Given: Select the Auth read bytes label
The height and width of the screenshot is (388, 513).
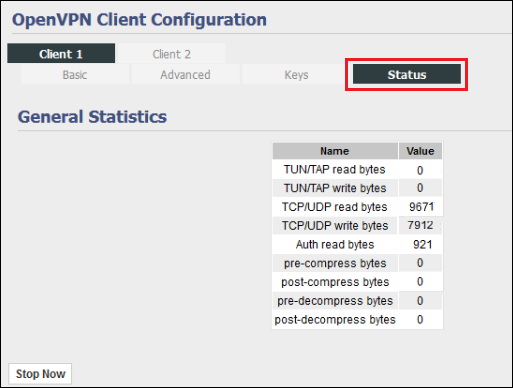Looking at the screenshot, I should coord(335,245).
